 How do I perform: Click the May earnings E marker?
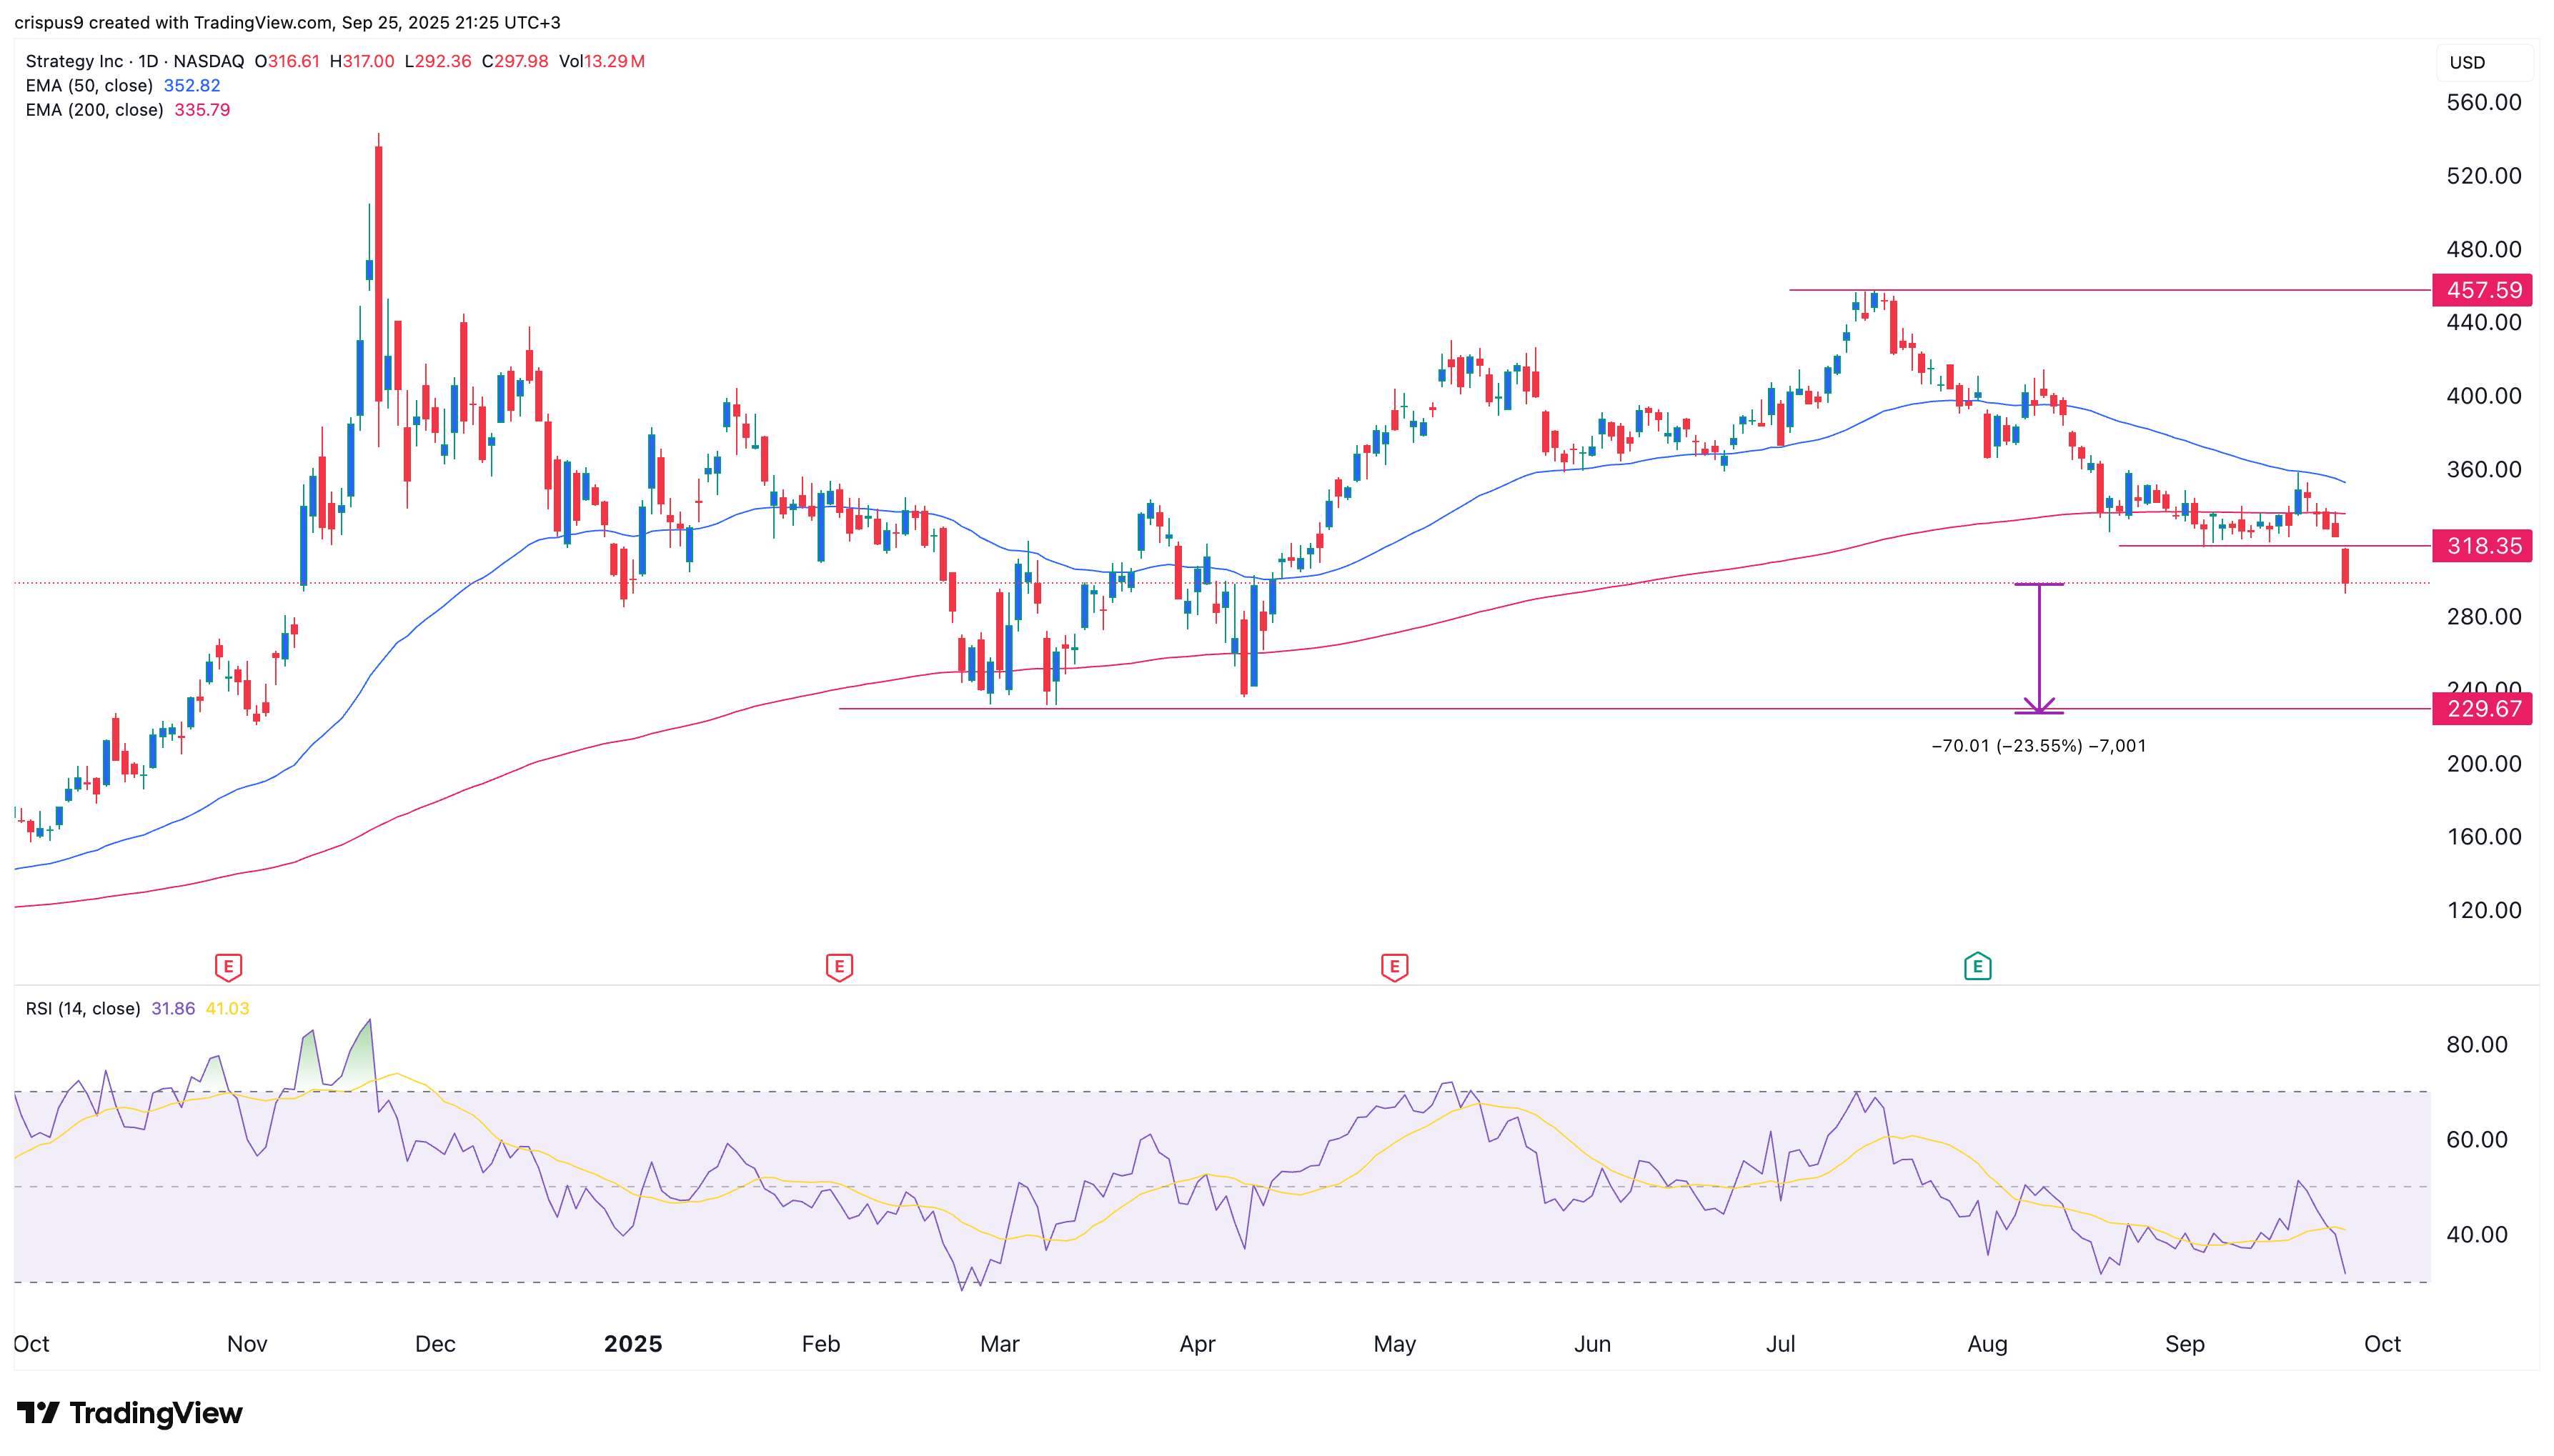click(x=1394, y=967)
